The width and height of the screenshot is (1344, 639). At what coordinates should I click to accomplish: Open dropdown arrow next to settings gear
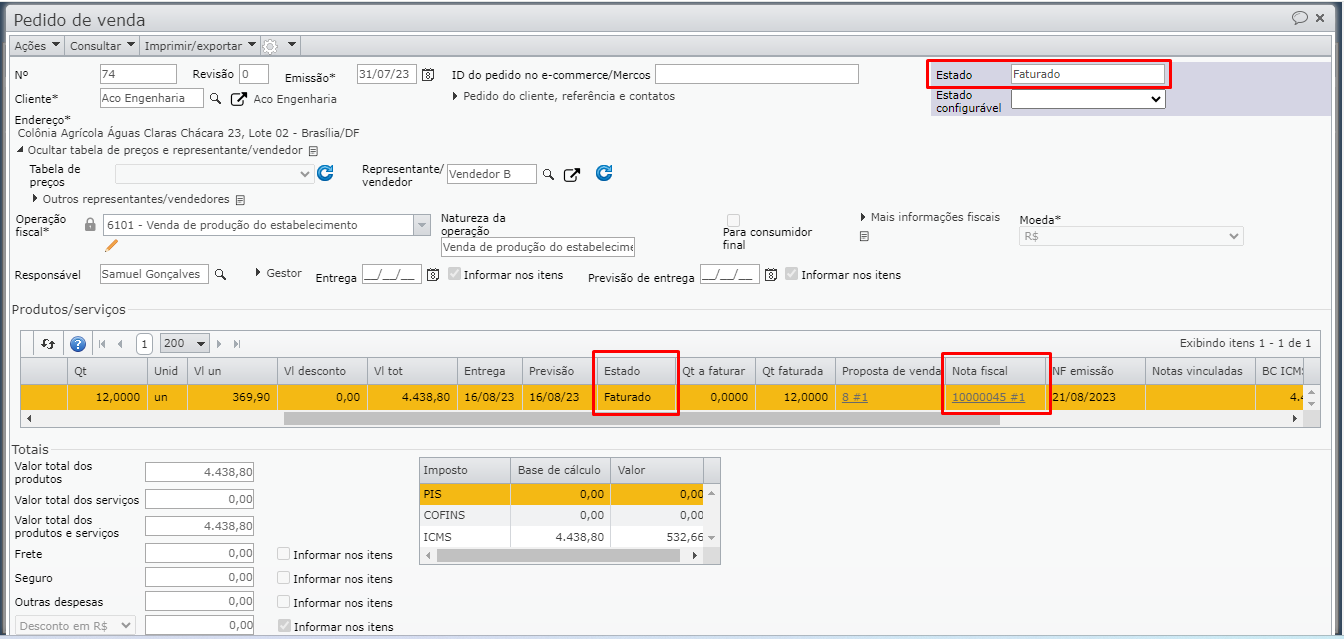292,45
